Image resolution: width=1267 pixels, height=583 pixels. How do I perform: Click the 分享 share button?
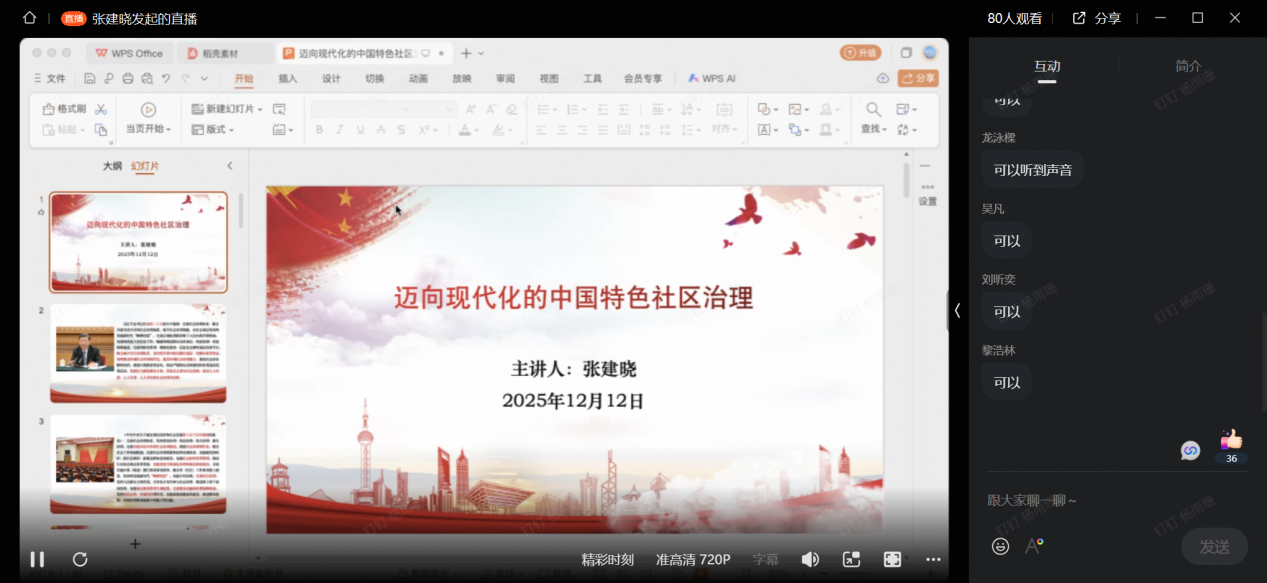pyautogui.click(x=1096, y=18)
